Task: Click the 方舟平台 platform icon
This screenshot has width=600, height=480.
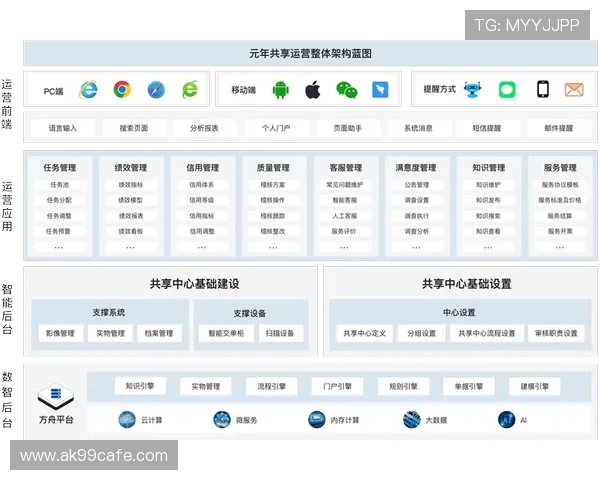Action: (56, 397)
